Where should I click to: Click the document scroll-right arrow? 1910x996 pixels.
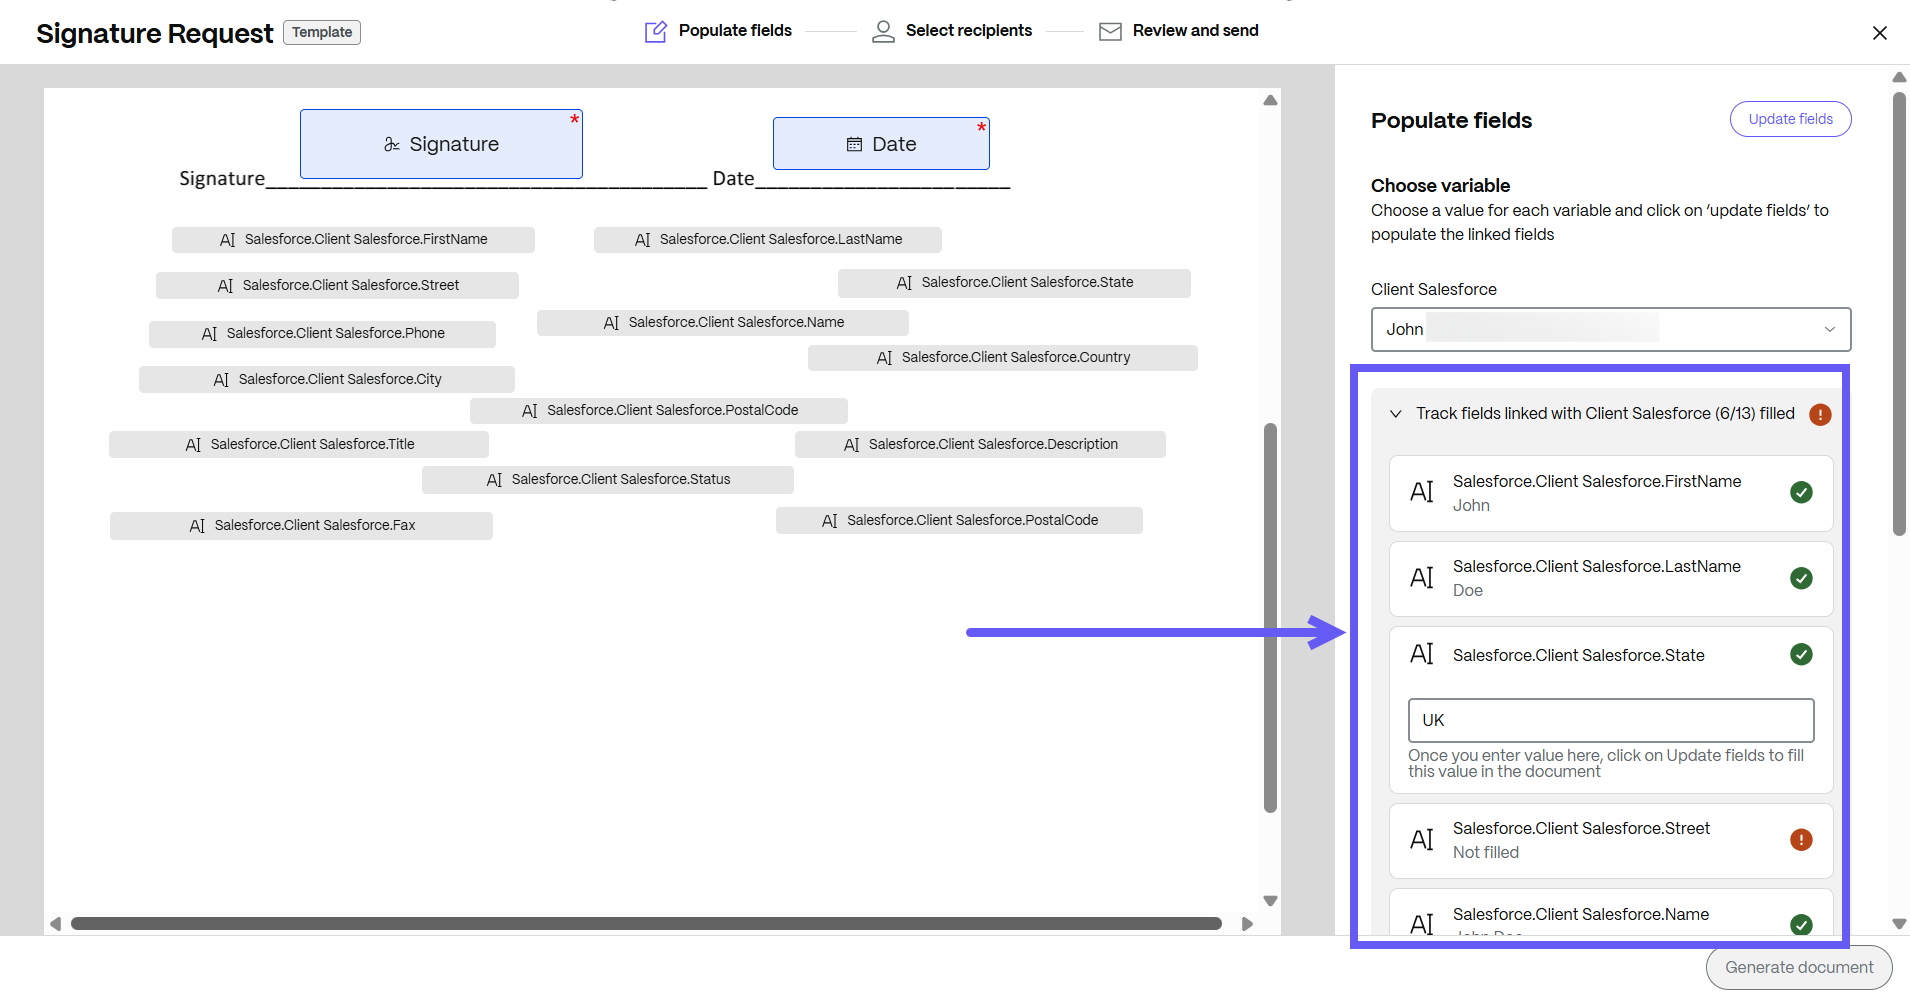[1247, 924]
